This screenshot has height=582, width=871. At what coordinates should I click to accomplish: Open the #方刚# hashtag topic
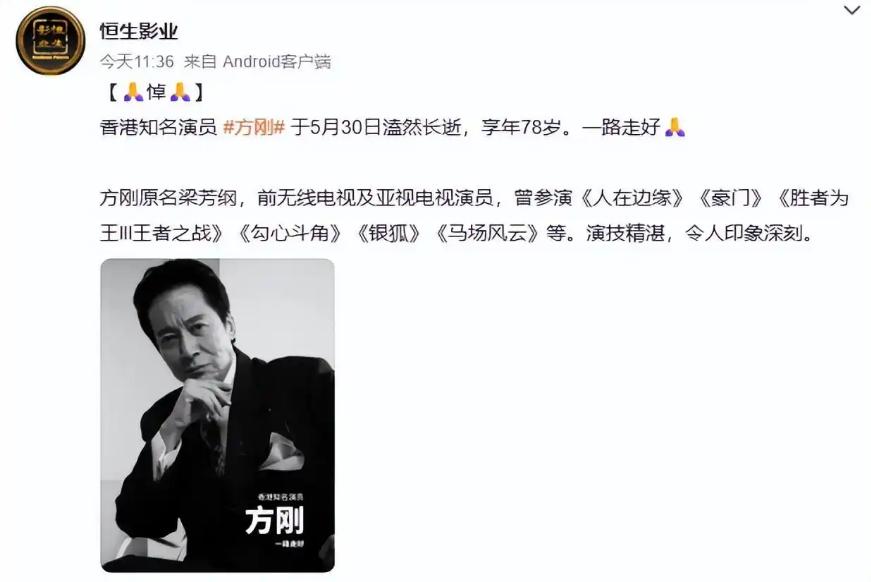coord(254,127)
